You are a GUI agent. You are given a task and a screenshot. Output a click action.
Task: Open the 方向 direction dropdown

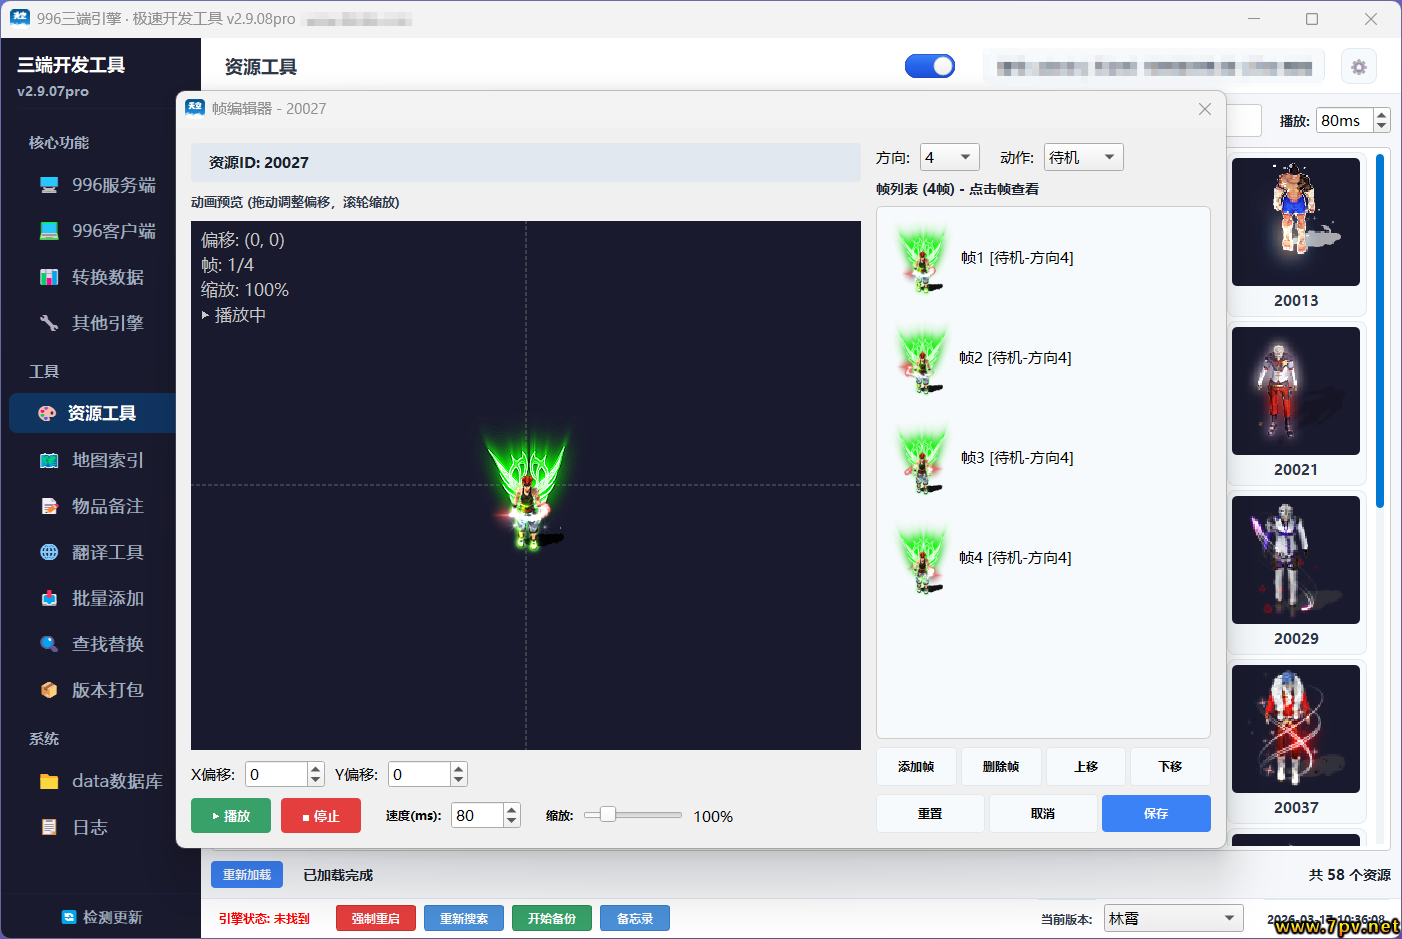point(949,158)
